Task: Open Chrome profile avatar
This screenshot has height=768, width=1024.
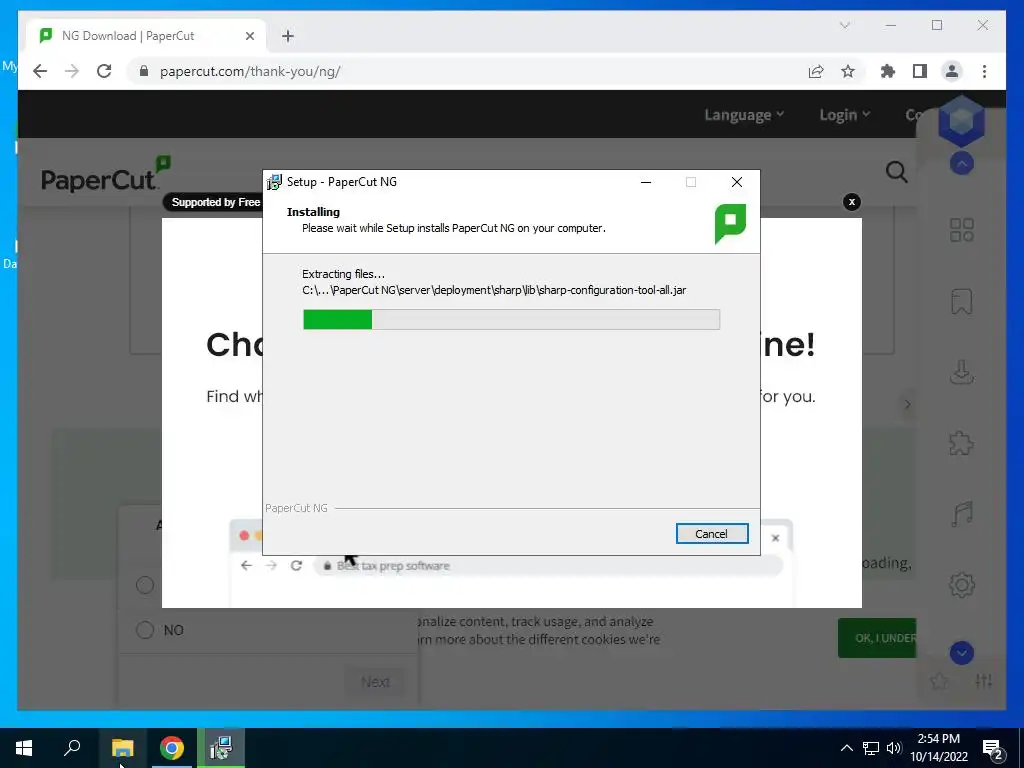Action: pos(952,71)
